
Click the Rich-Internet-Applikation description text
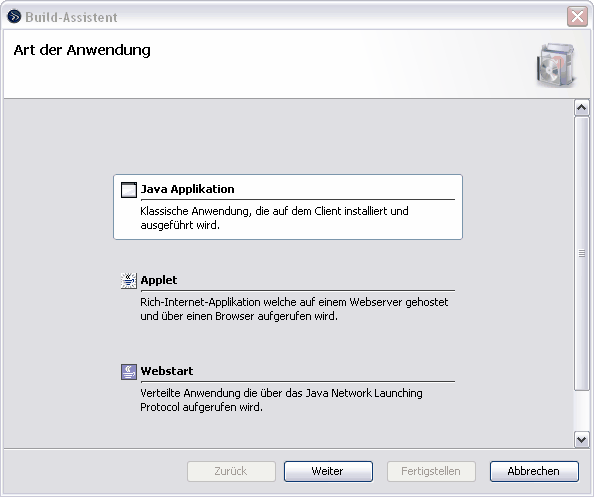click(x=294, y=309)
